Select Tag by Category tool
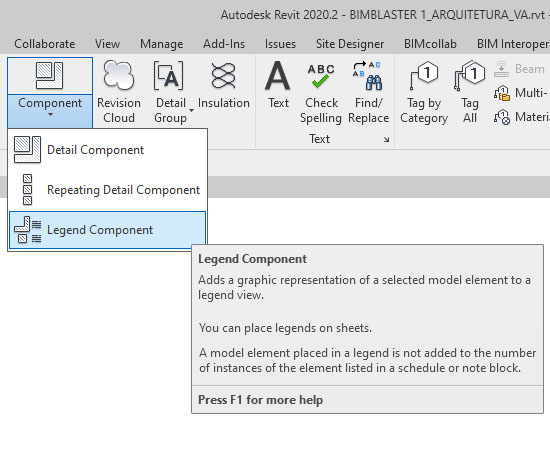 (424, 93)
